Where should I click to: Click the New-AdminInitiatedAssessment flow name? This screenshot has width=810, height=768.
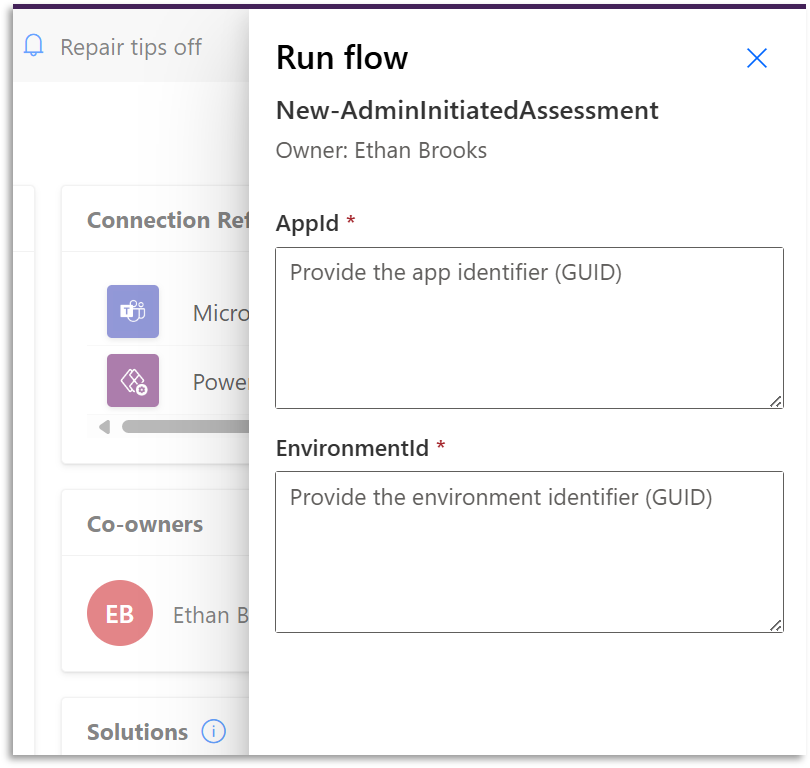click(467, 110)
